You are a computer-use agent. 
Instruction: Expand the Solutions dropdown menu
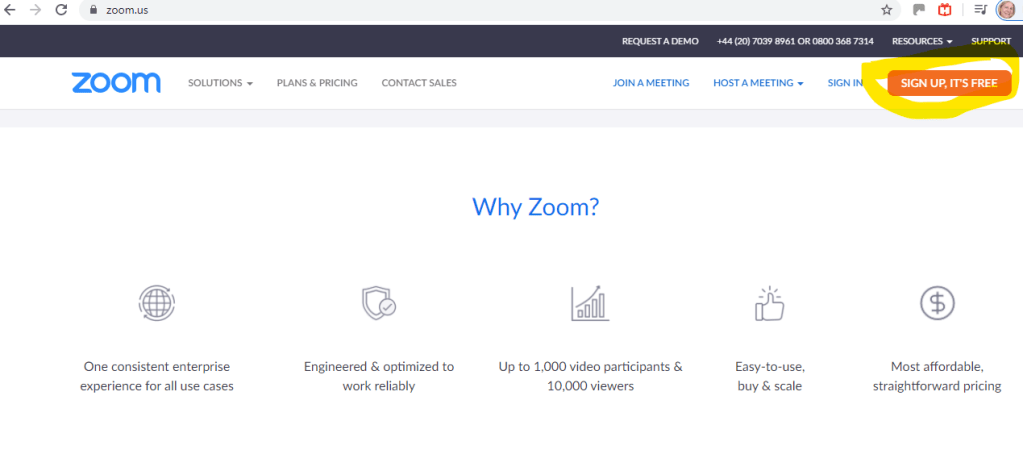[x=220, y=83]
